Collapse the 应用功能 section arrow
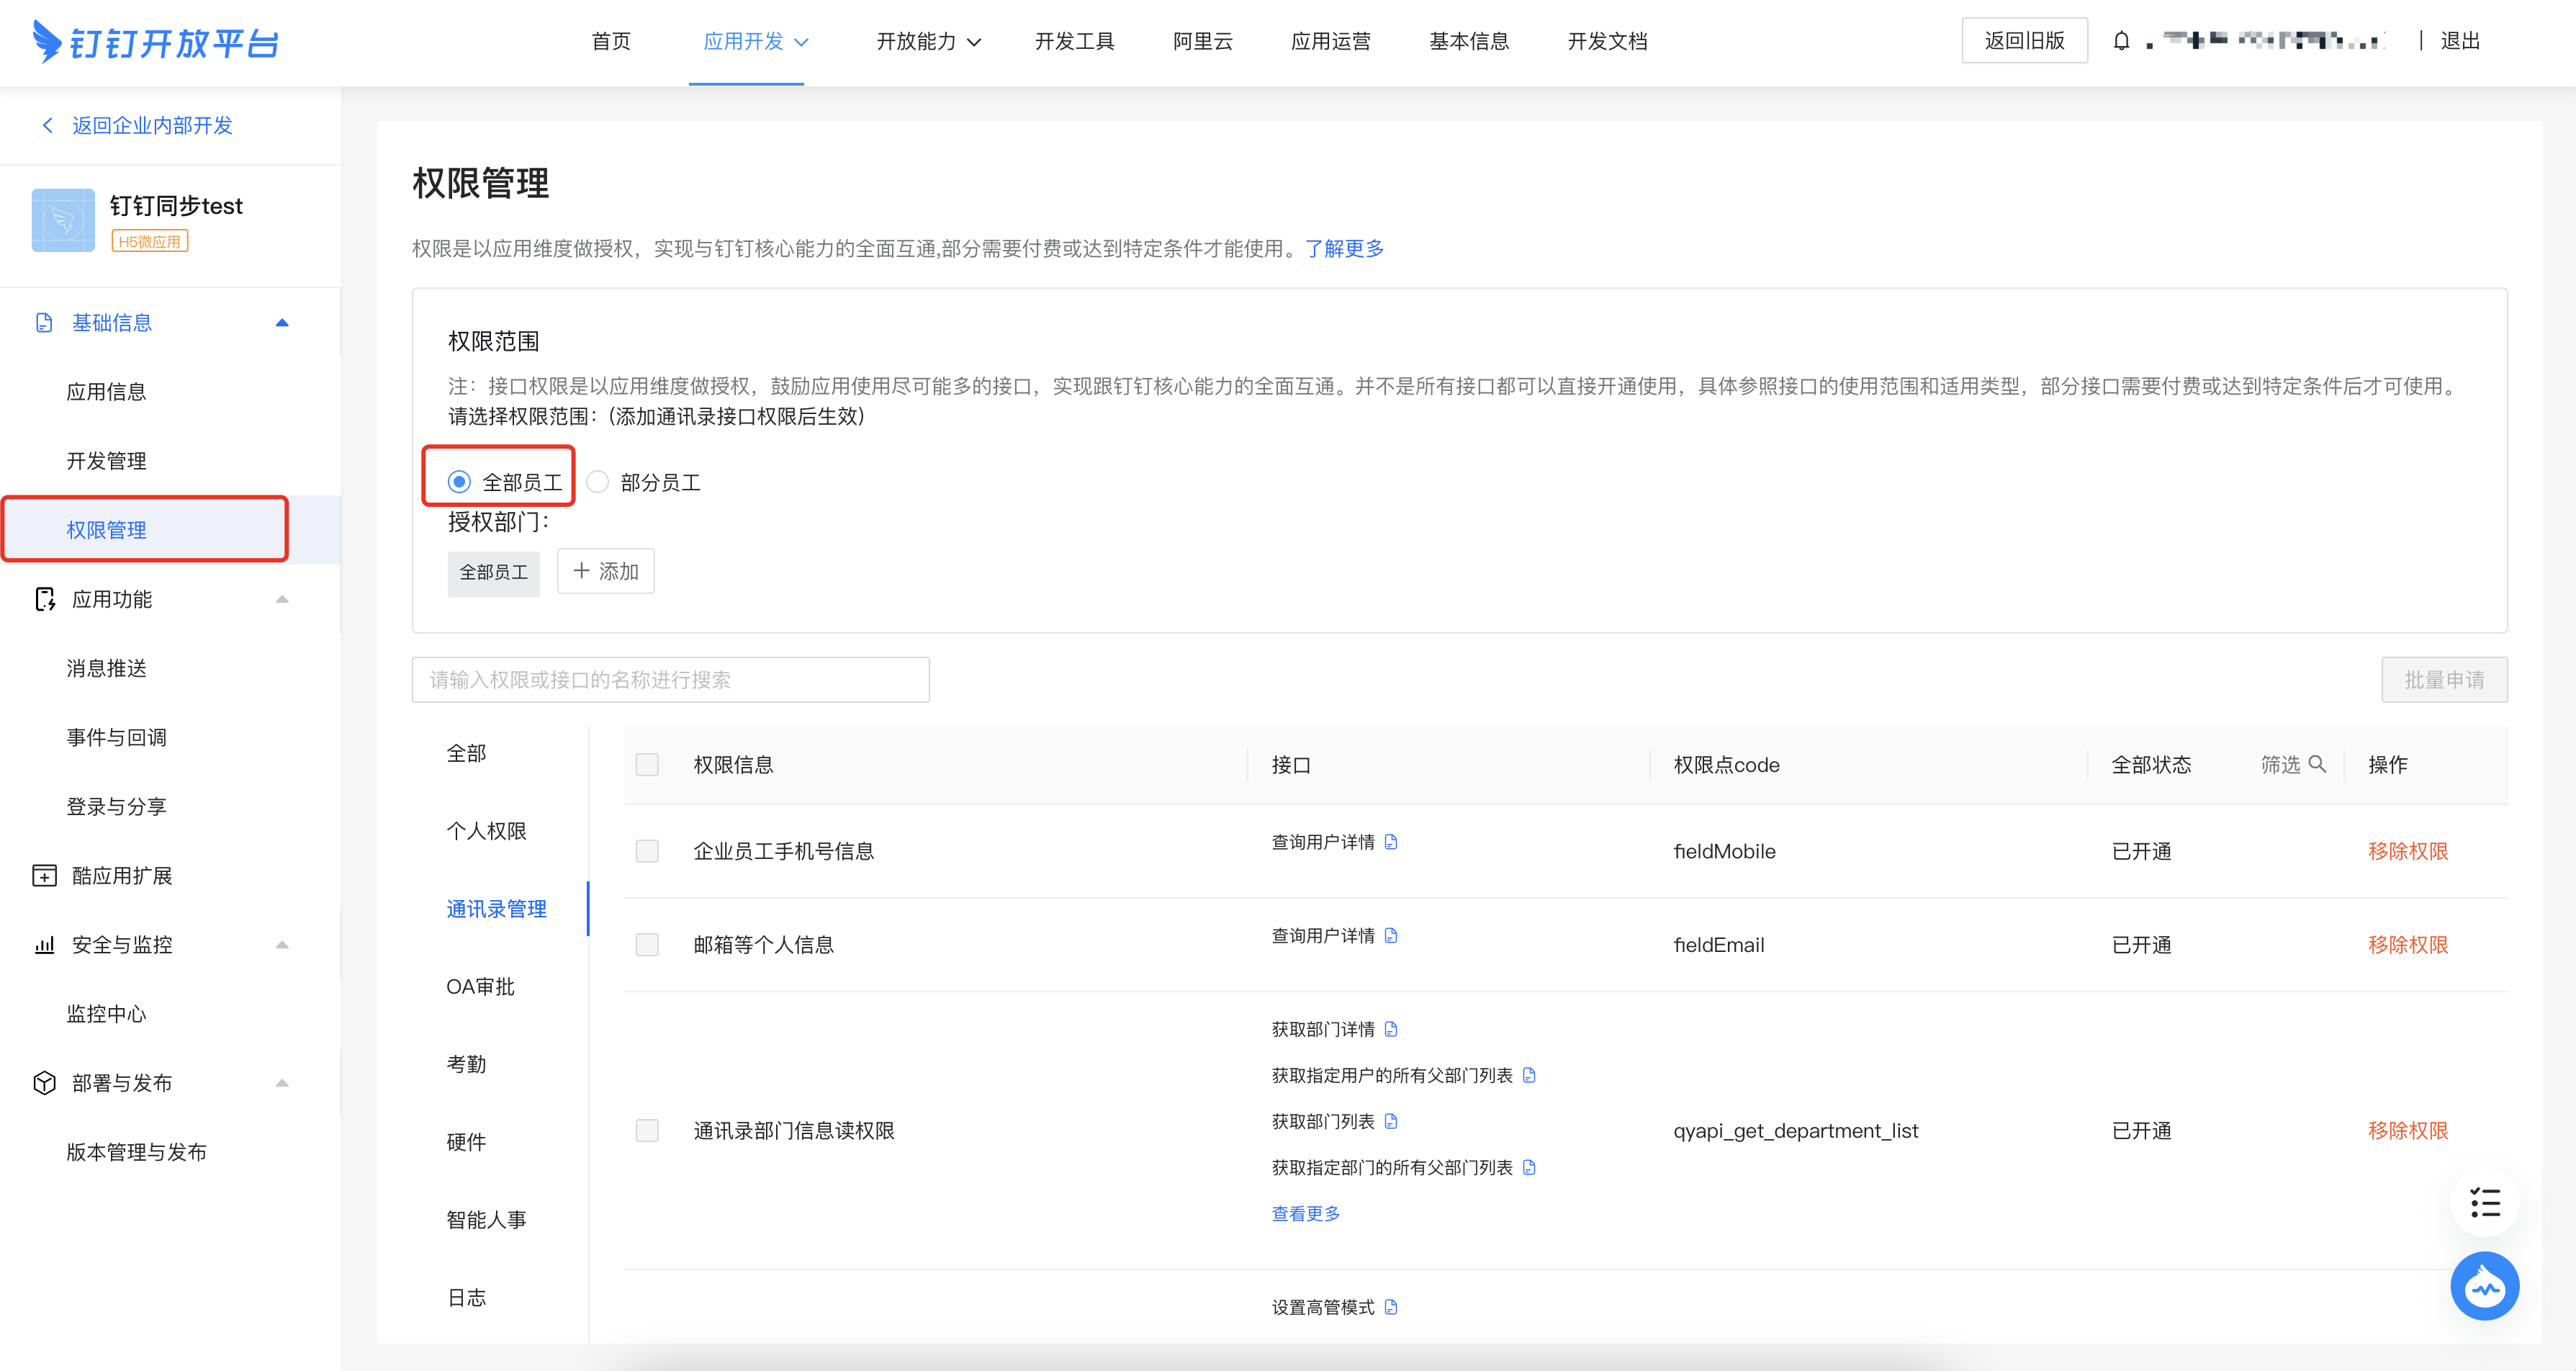 (282, 599)
